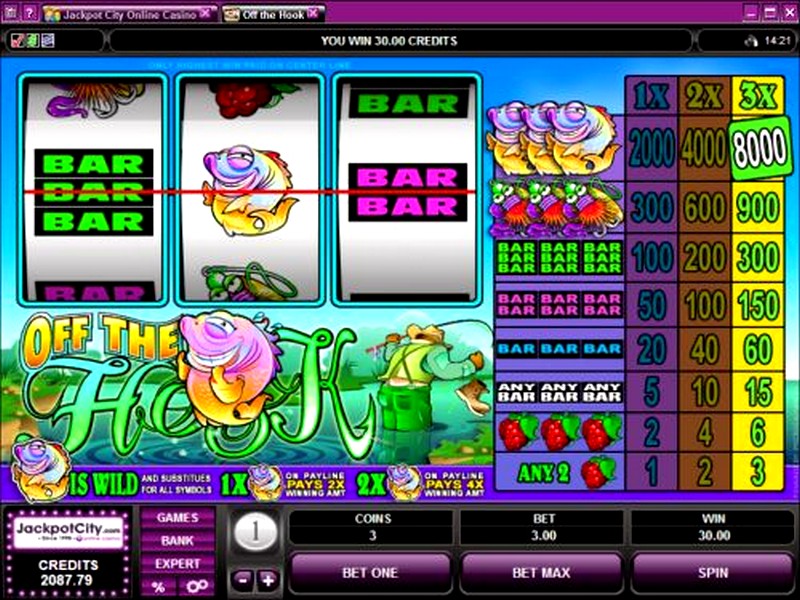The width and height of the screenshot is (800, 600).
Task: Click the 150 payout value
Action: (x=758, y=305)
